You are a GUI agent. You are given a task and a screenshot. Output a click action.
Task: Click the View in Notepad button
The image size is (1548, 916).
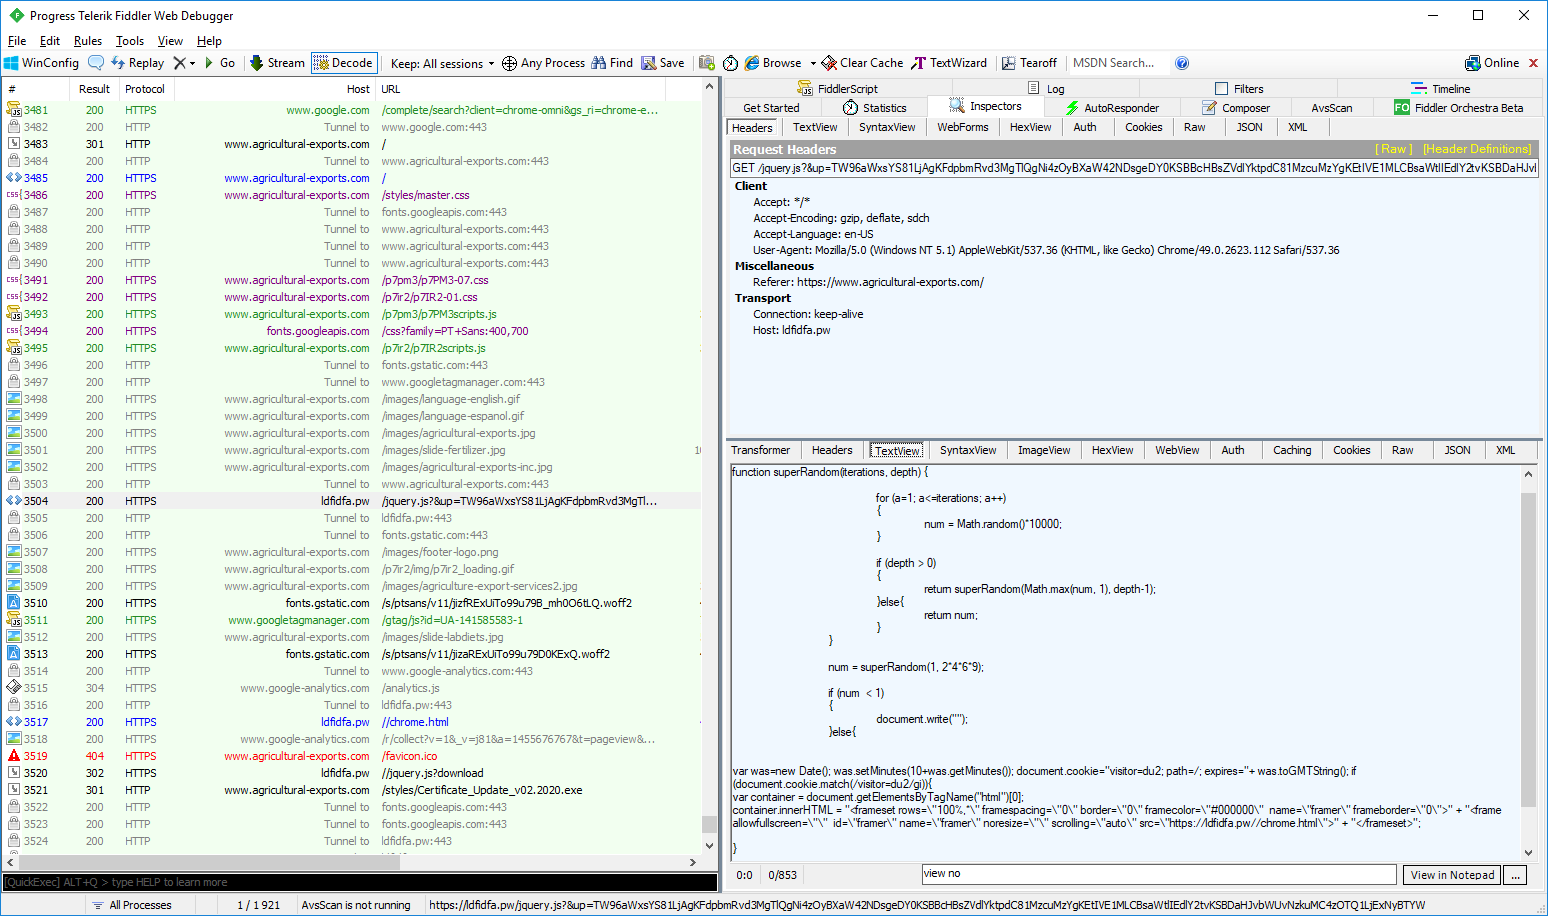[x=1452, y=875]
